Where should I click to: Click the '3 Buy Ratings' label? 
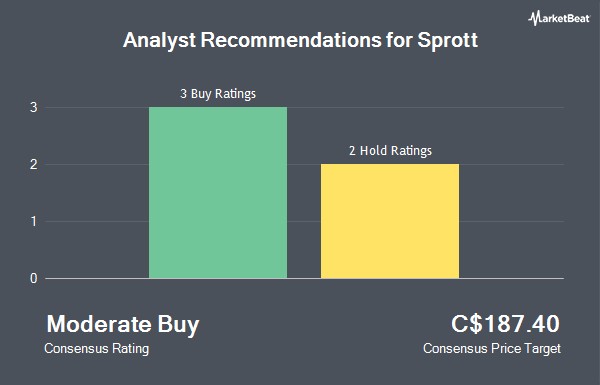coord(218,94)
